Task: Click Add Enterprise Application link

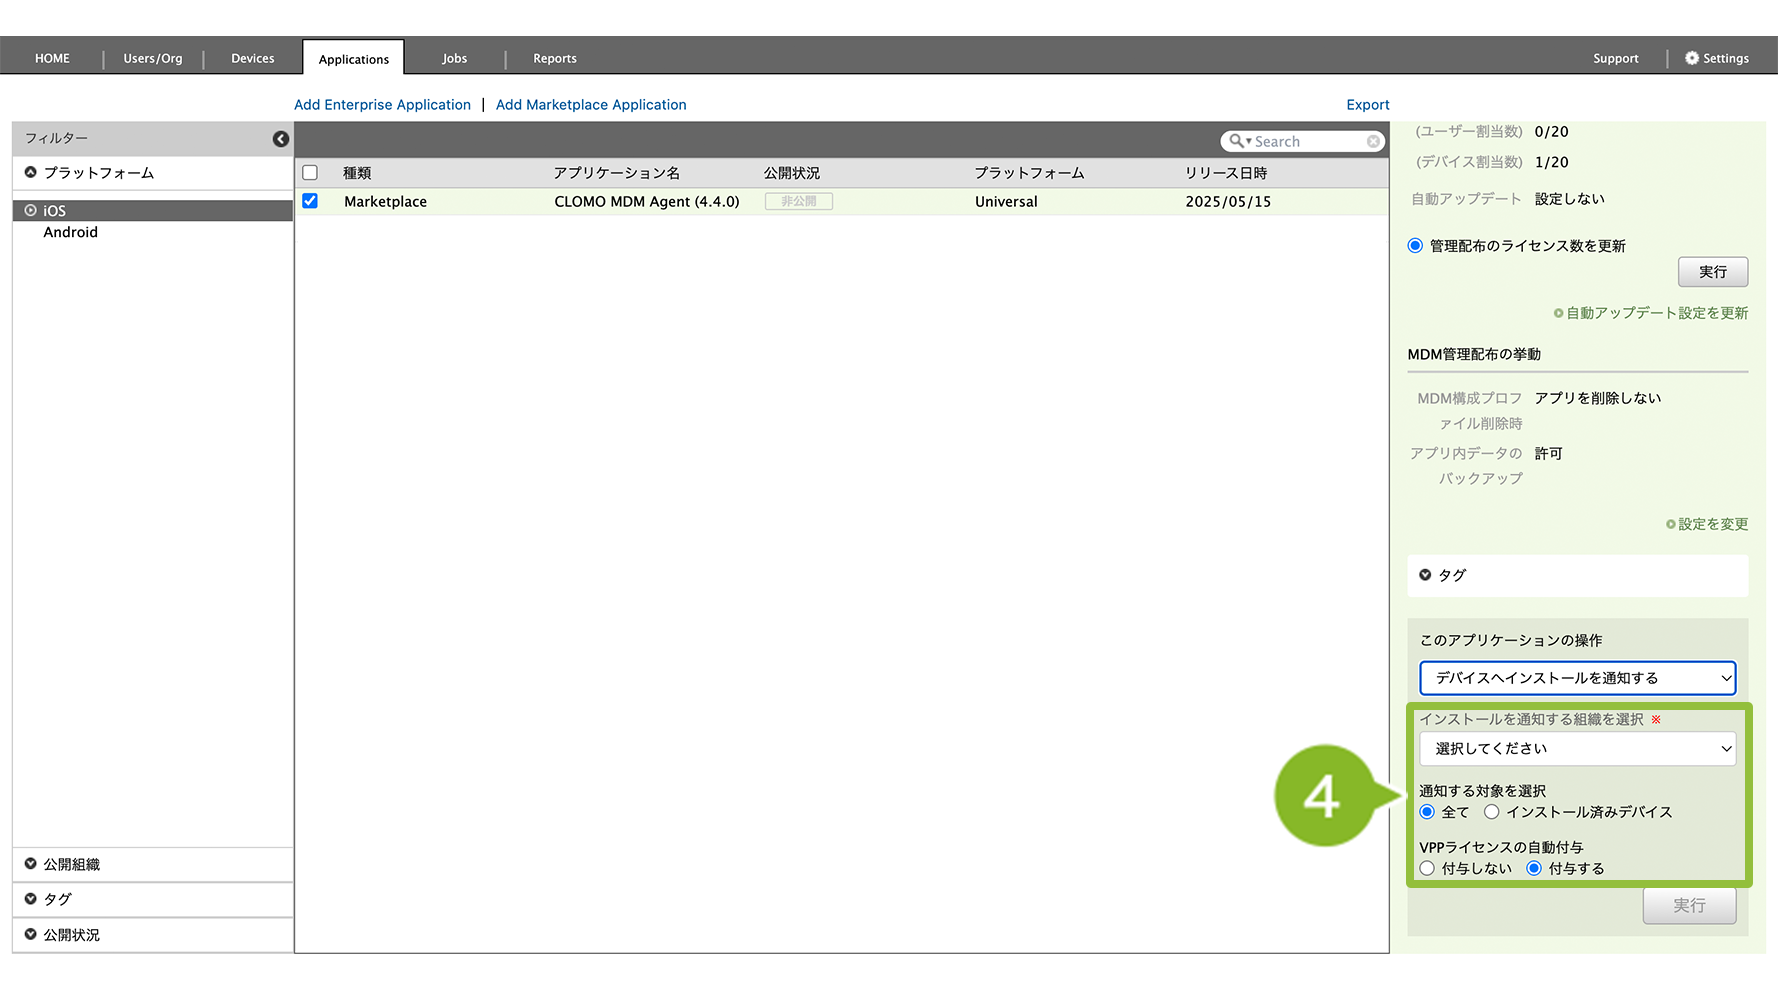Action: (382, 105)
